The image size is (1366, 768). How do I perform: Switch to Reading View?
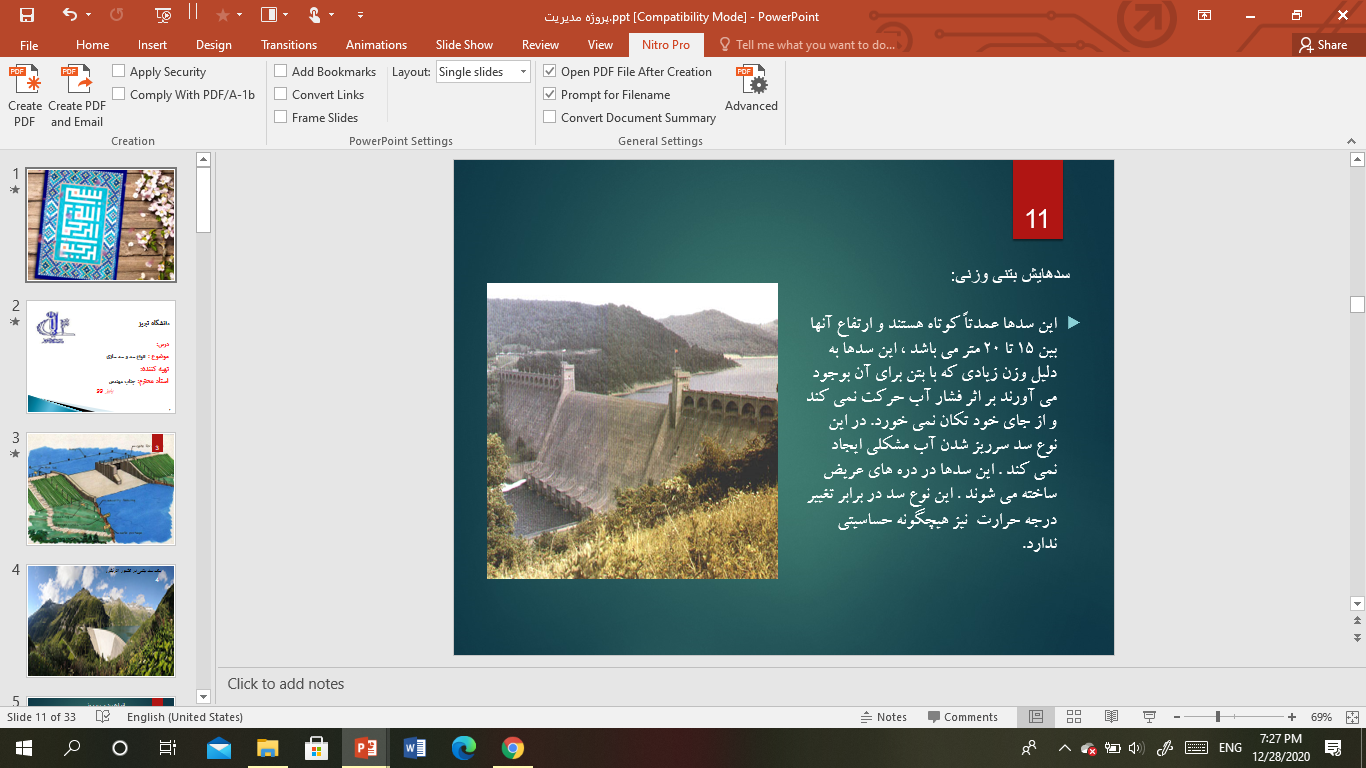click(1111, 717)
